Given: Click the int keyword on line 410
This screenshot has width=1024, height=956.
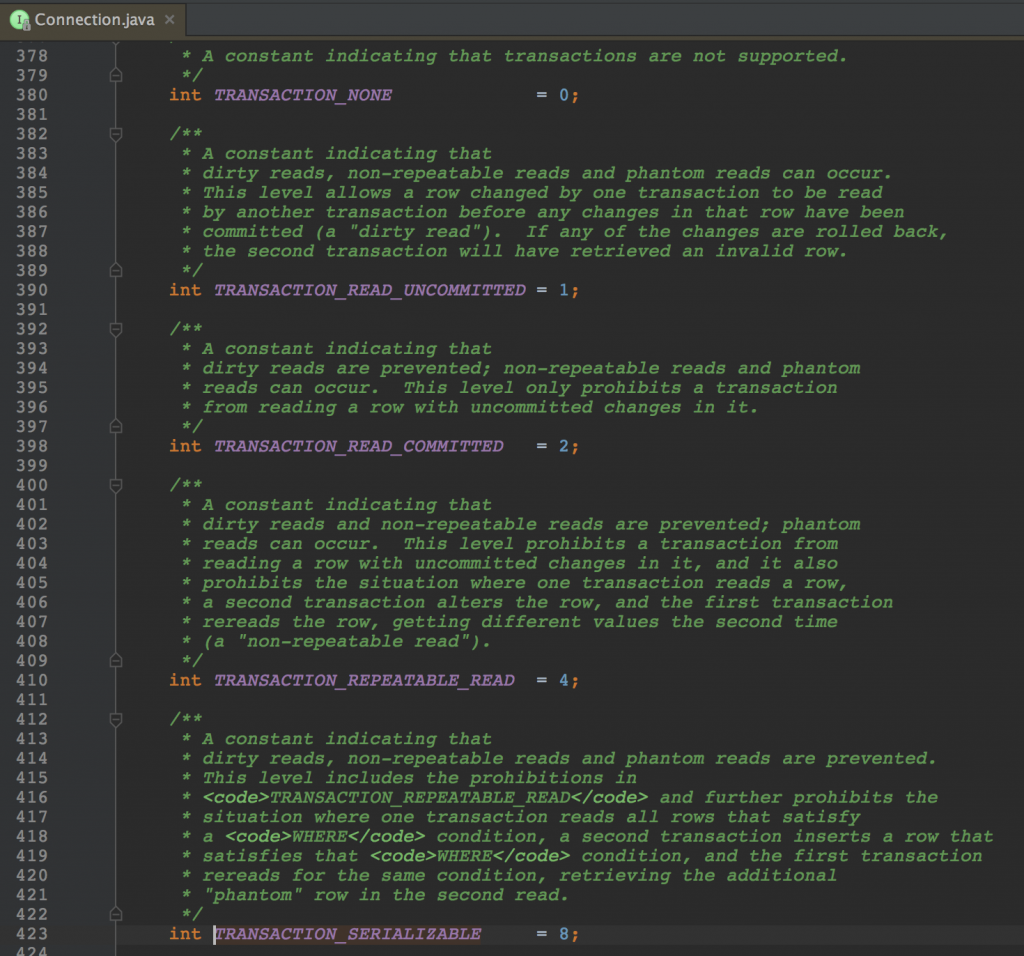Looking at the screenshot, I should (x=185, y=680).
